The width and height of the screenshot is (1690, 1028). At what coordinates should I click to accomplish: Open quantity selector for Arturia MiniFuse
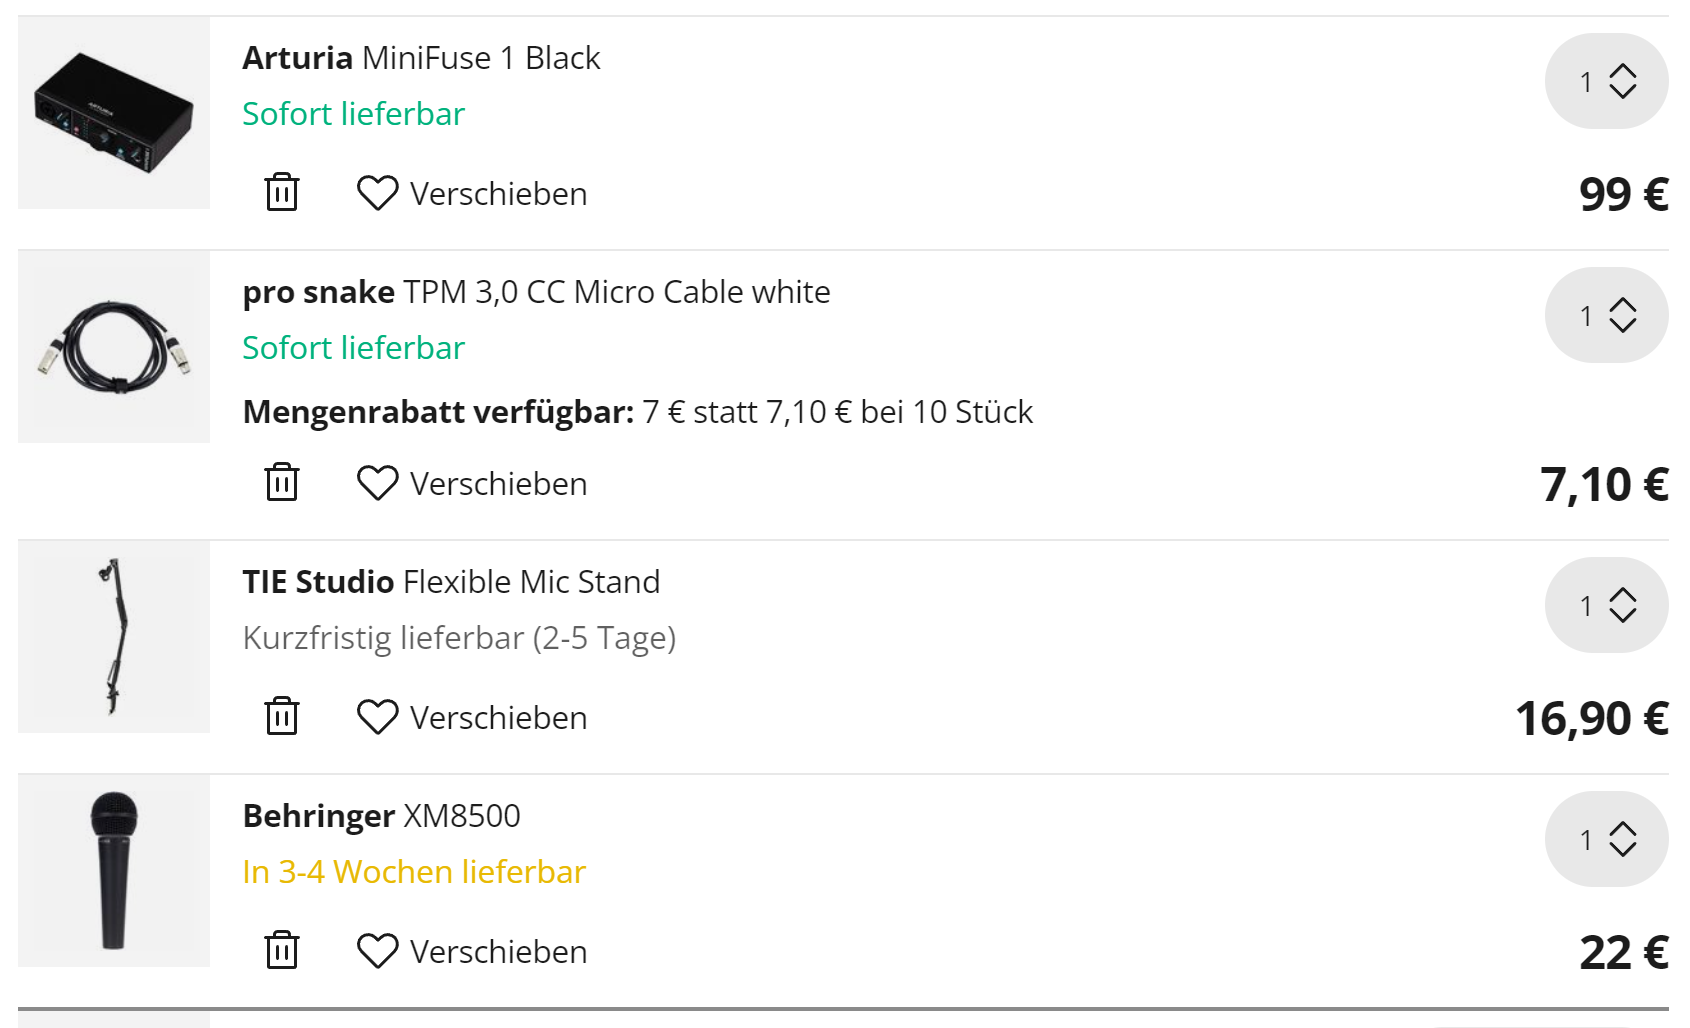1606,81
